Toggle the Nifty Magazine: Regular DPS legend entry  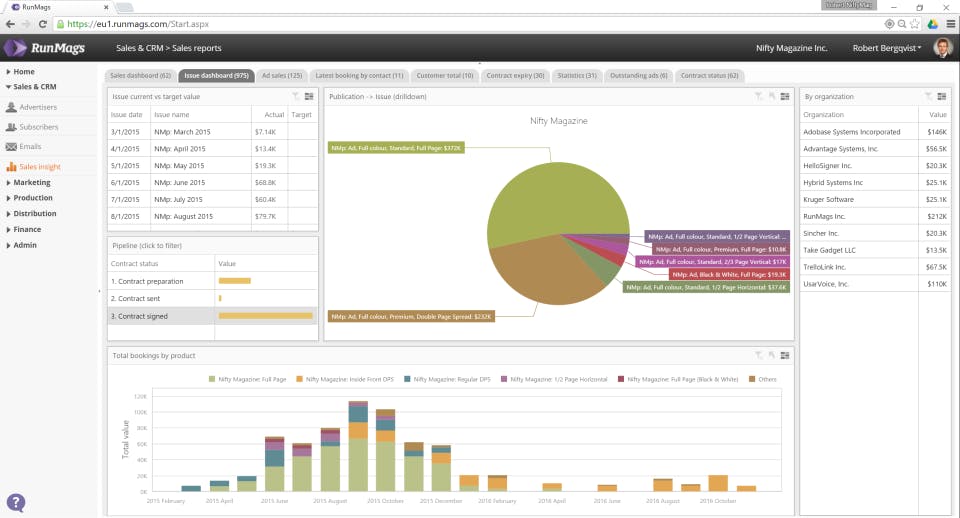coord(447,379)
